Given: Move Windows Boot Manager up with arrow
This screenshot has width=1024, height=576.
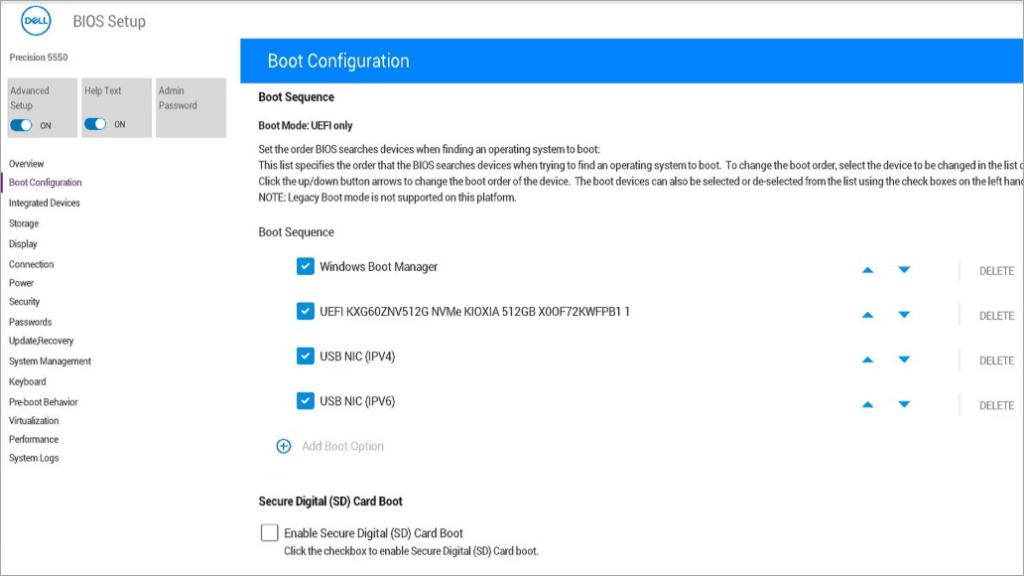Looking at the screenshot, I should tap(868, 270).
